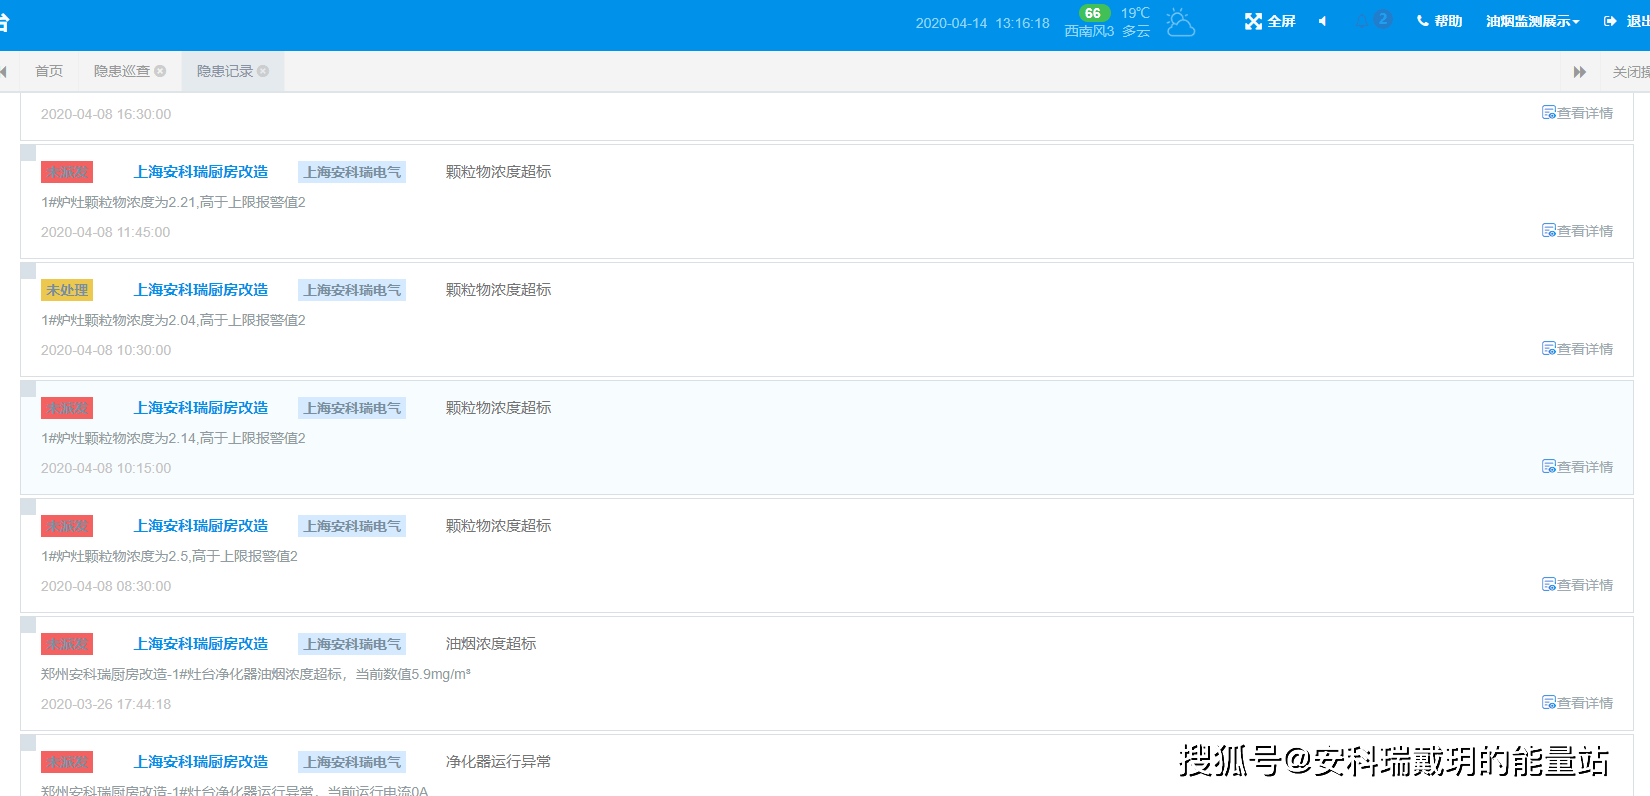The width and height of the screenshot is (1650, 796).
Task: Click red status badge of 净化器运行异常 record
Action: point(67,762)
